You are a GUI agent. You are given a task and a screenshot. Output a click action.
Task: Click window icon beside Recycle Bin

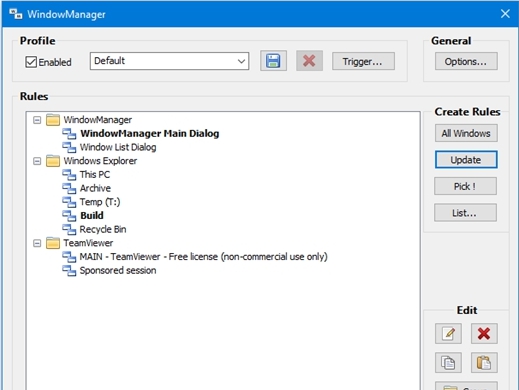coord(69,229)
